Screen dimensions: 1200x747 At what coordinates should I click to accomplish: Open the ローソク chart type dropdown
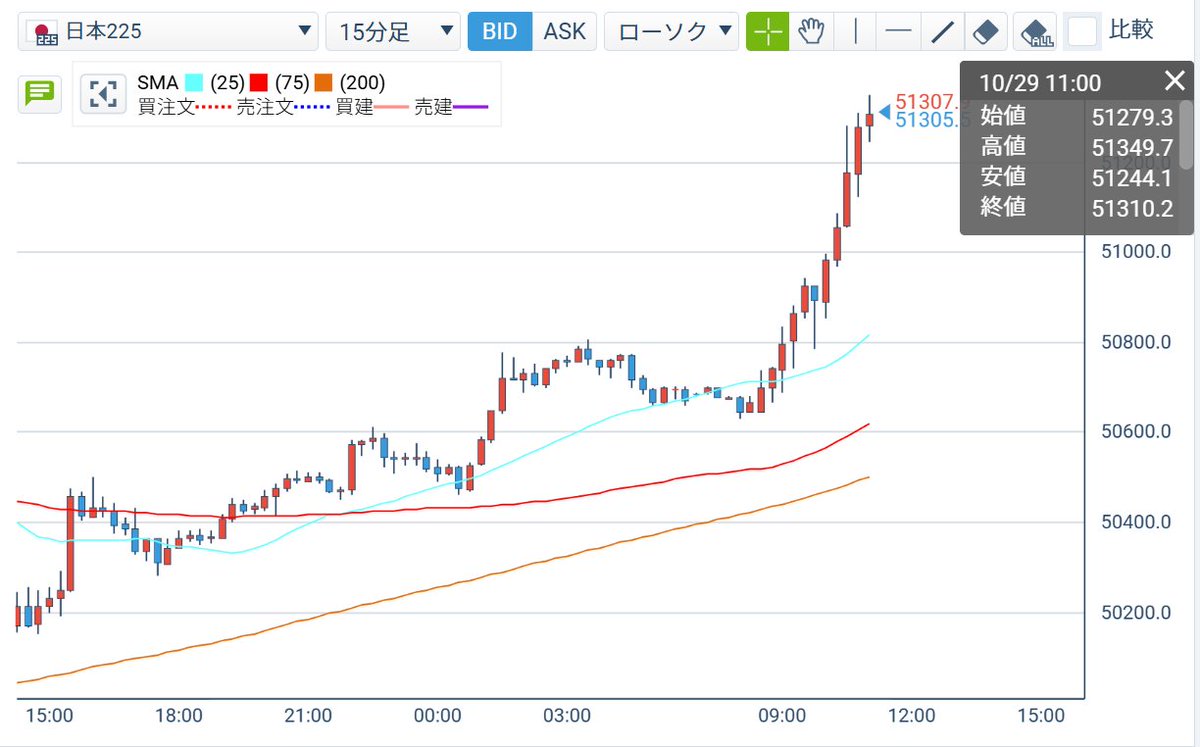click(x=672, y=31)
